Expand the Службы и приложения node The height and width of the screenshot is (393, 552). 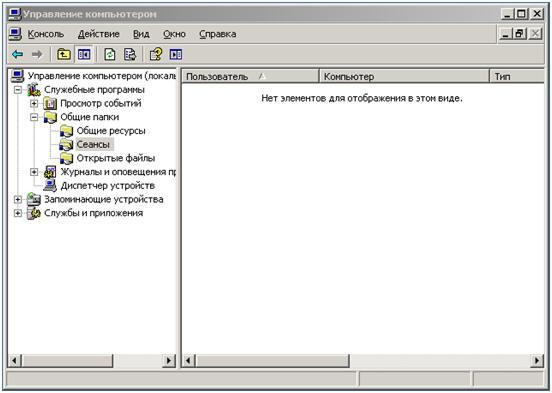tap(18, 213)
